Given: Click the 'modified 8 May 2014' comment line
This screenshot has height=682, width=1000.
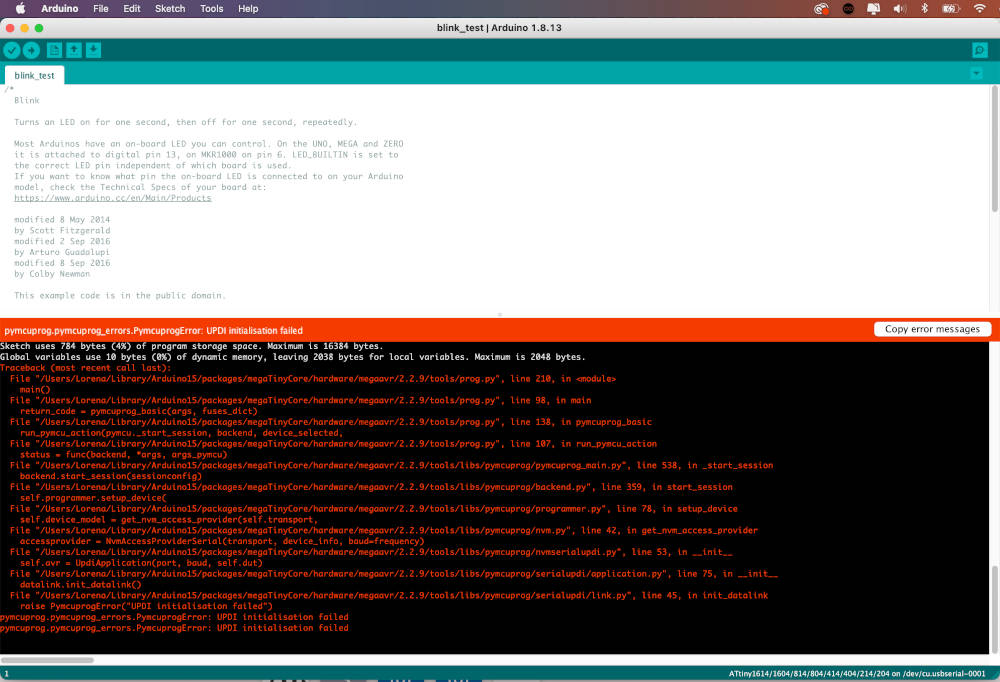Looking at the screenshot, I should click(62, 219).
